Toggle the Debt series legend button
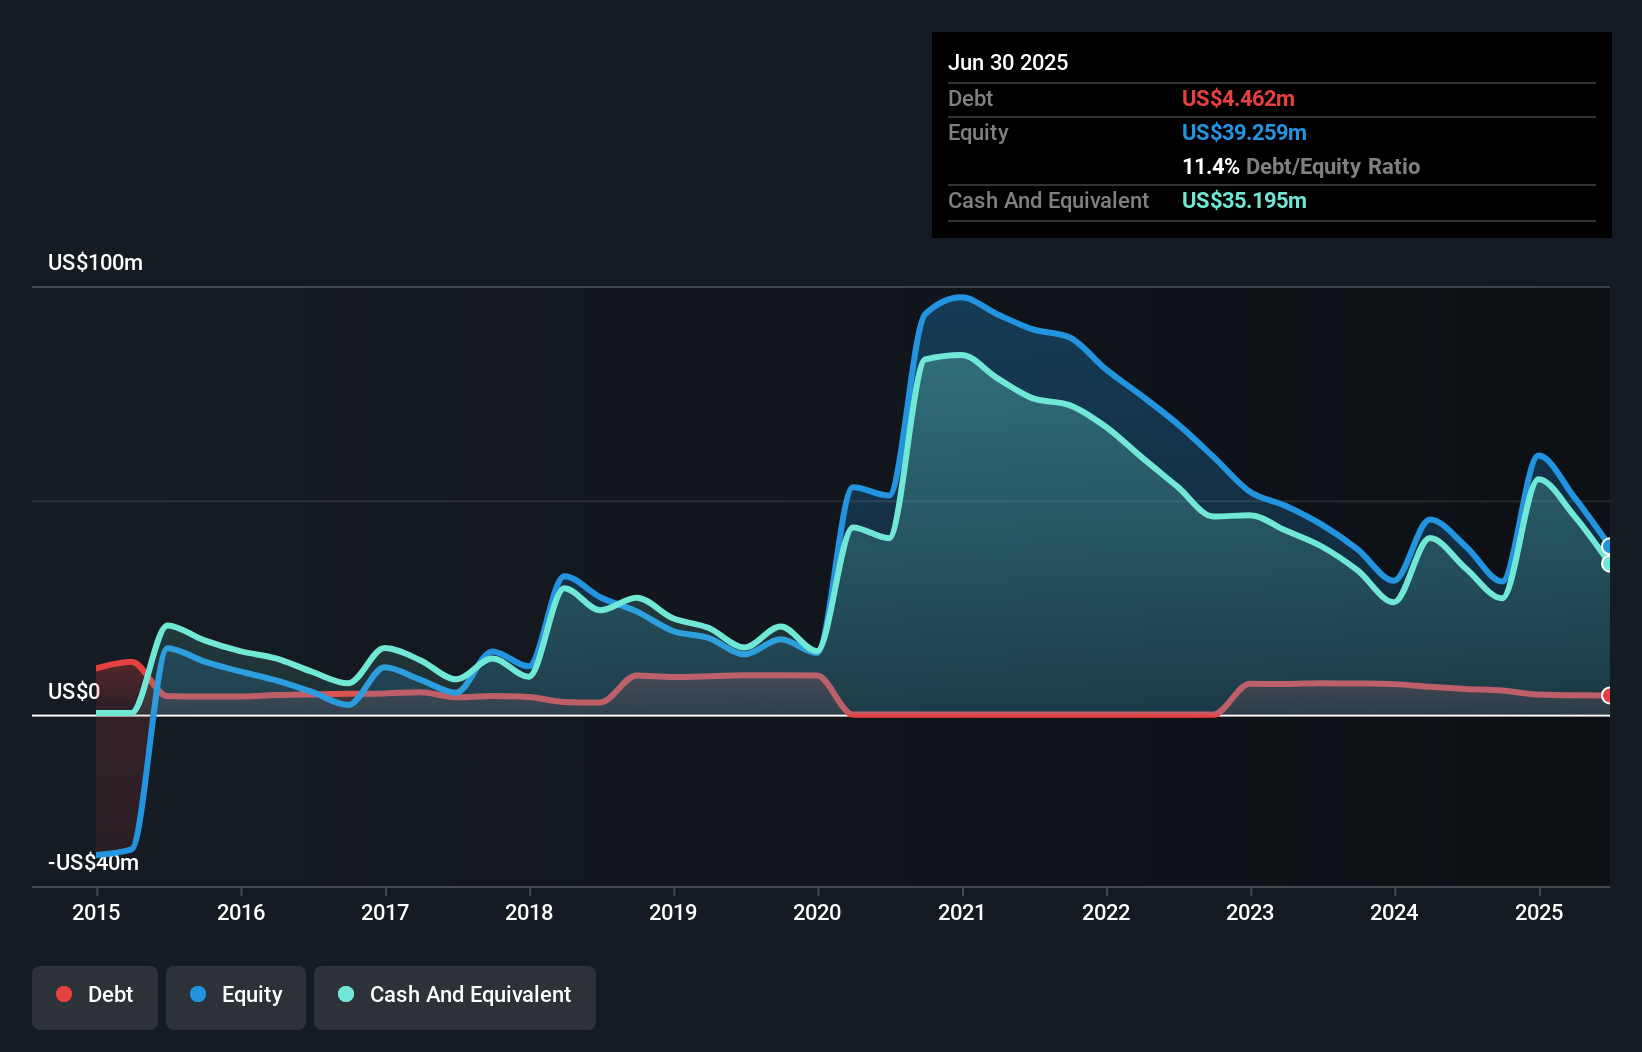Screen dimensions: 1642x1052 click(x=95, y=997)
